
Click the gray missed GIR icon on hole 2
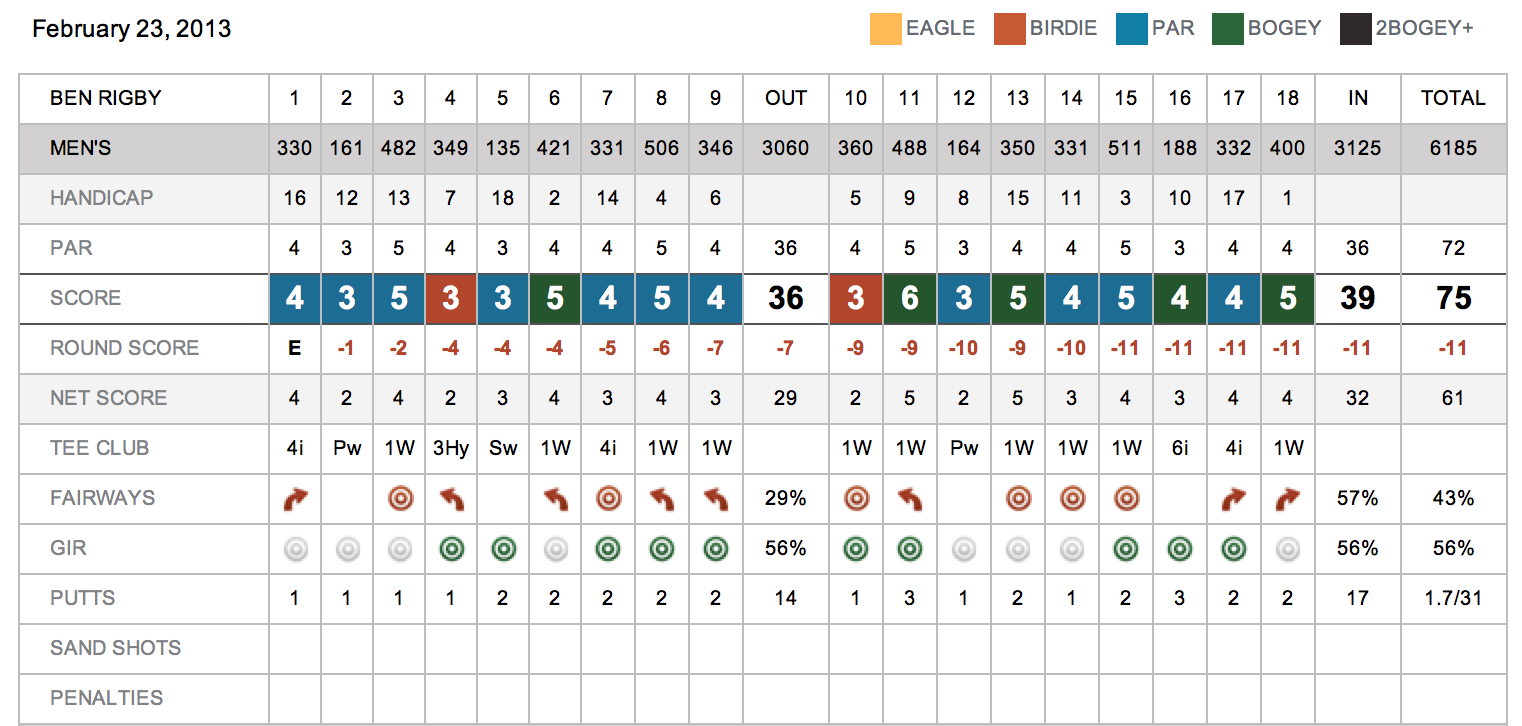347,548
